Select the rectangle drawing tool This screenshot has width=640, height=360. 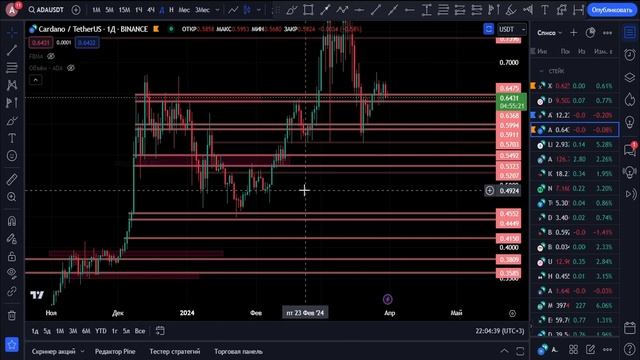point(308,10)
